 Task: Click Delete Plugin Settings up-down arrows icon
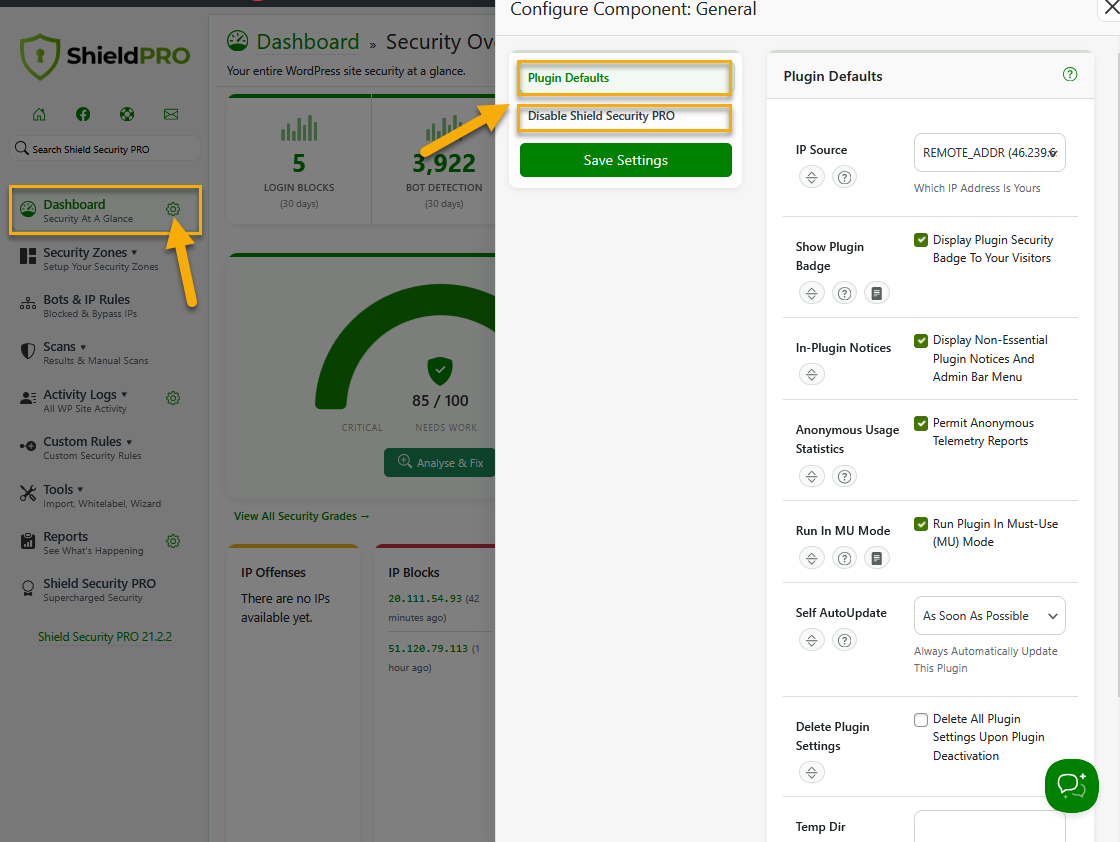pyautogui.click(x=811, y=772)
